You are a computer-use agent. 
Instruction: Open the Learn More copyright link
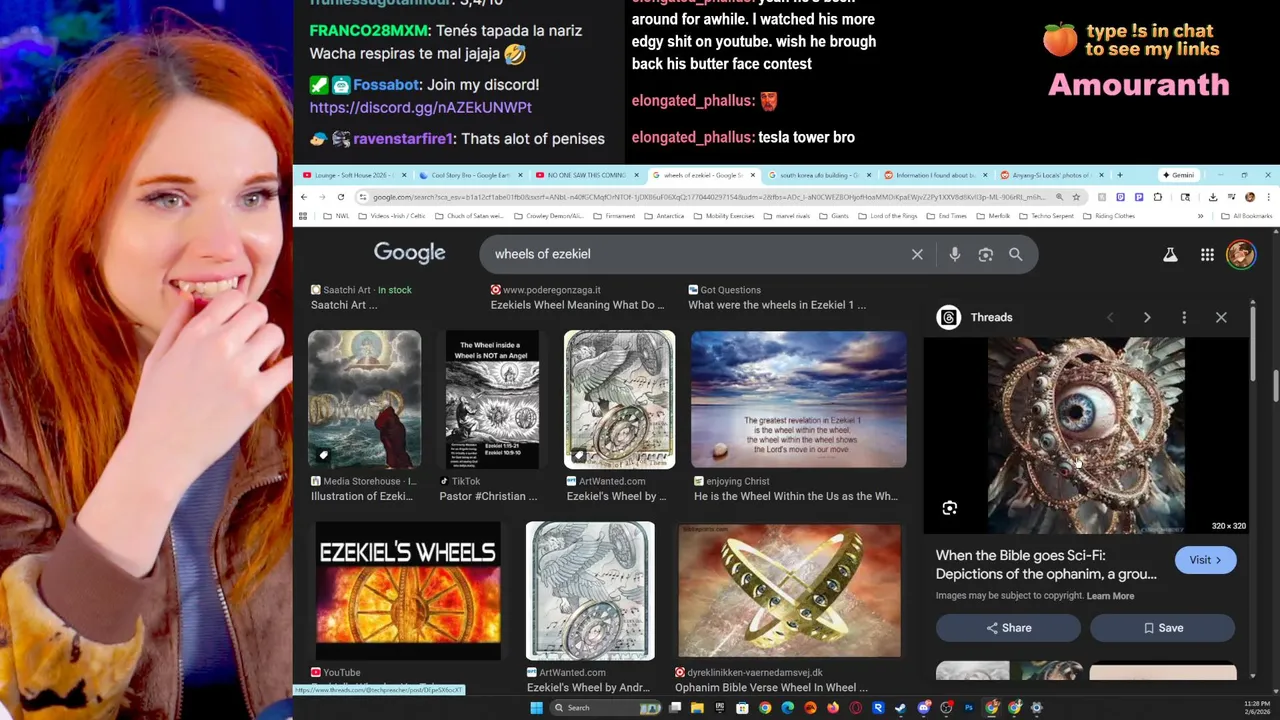click(1110, 596)
